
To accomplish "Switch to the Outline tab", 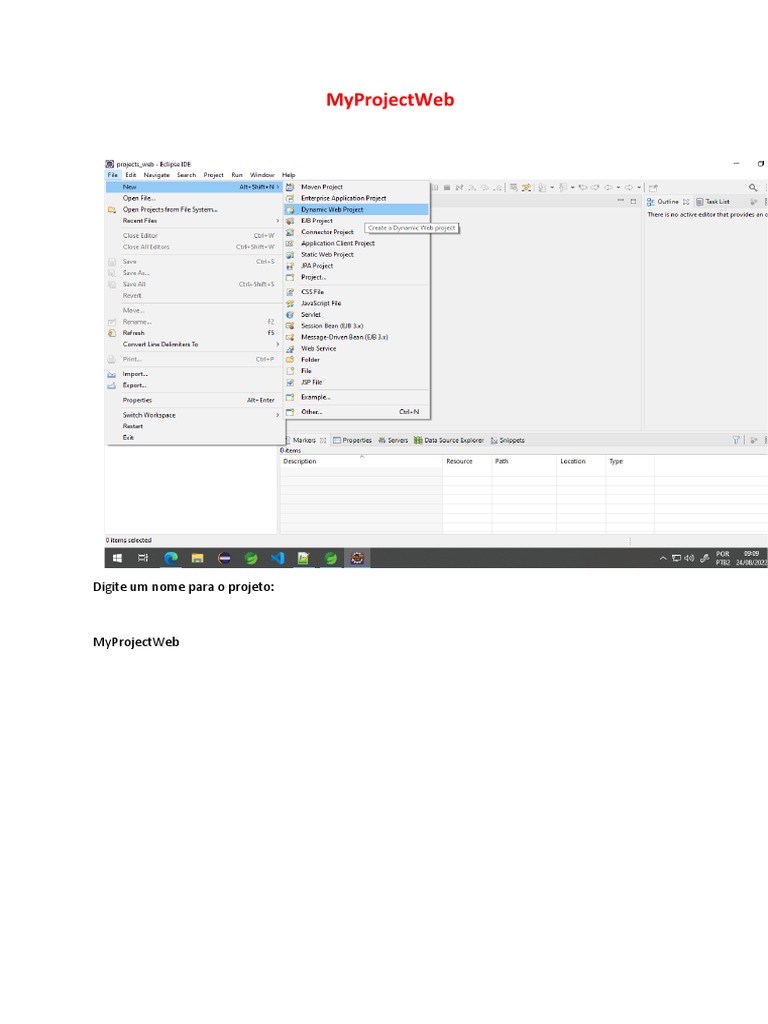I will tap(667, 202).
